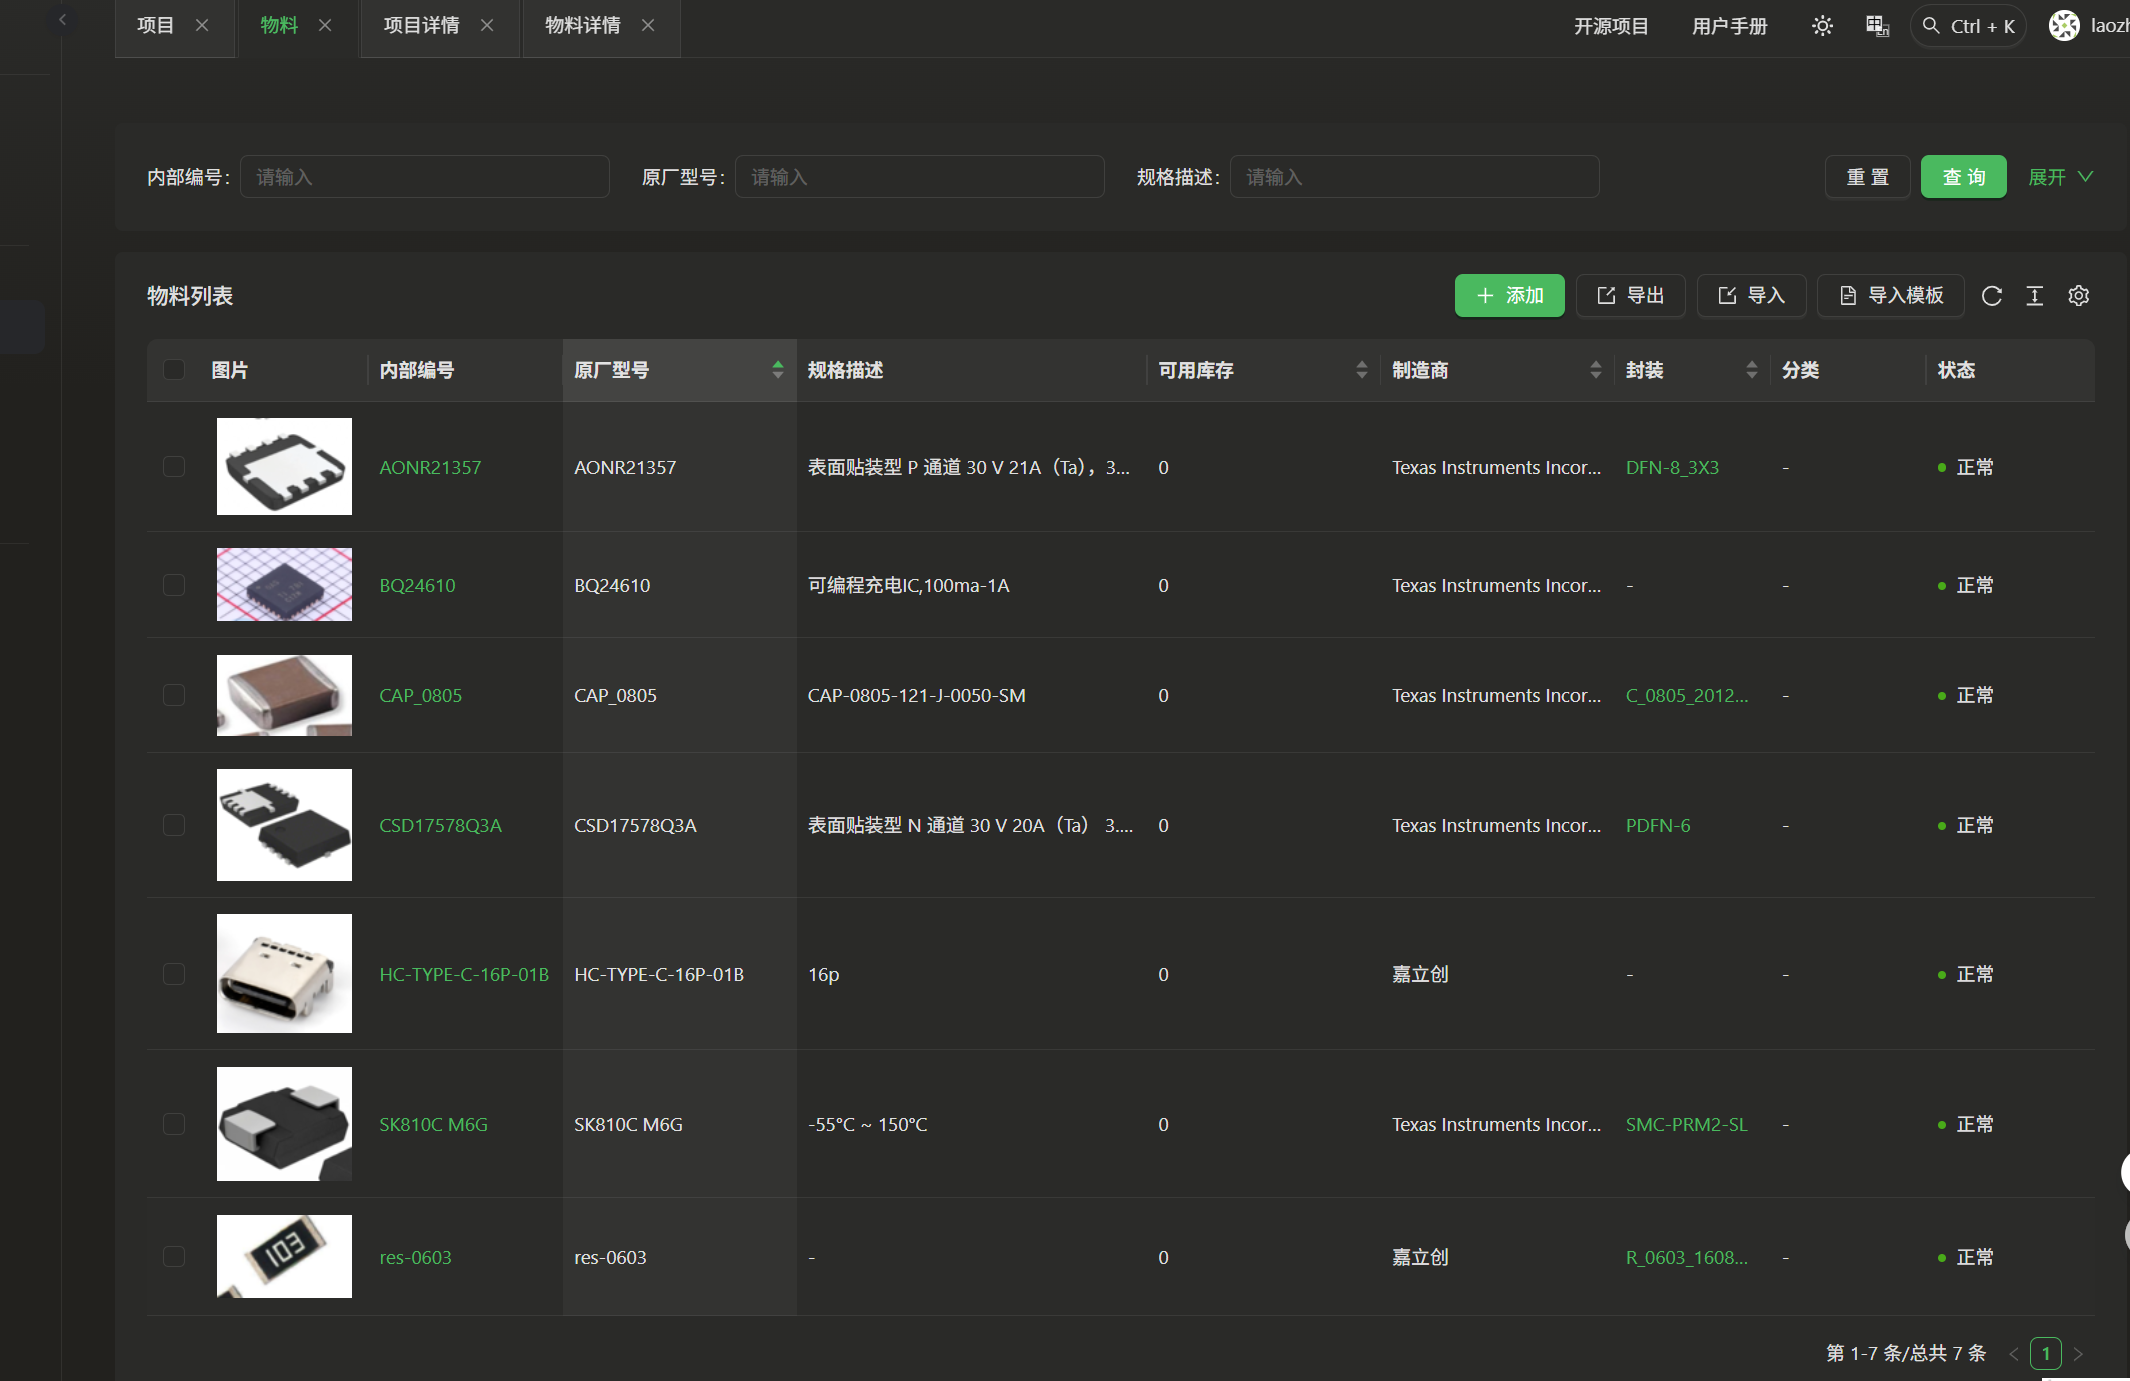The width and height of the screenshot is (2130, 1381).
Task: Check the BQ24610 row checkbox
Action: (x=174, y=585)
